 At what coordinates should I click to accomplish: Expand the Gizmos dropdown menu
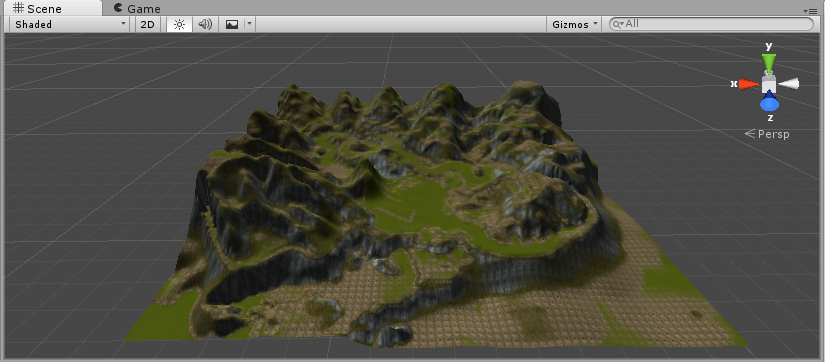coord(575,24)
